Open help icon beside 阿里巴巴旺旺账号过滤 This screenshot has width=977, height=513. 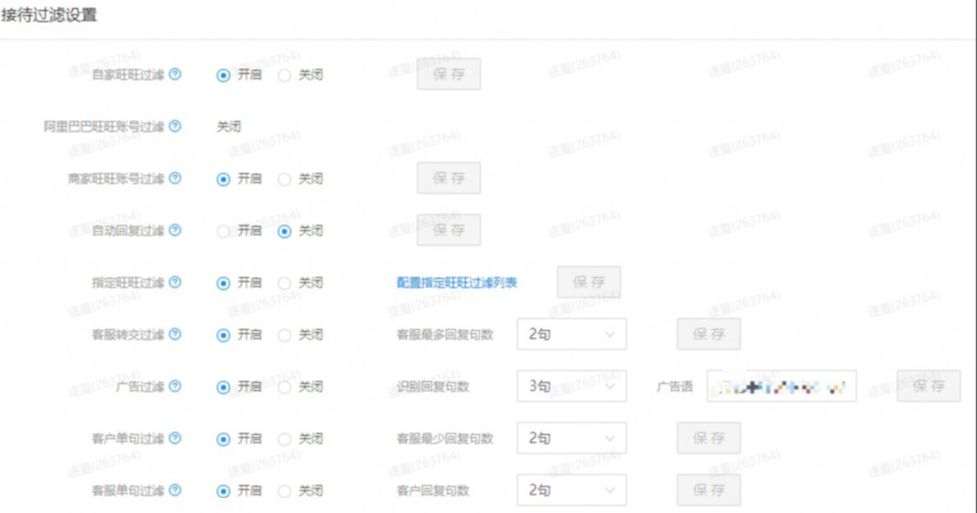pos(176,126)
